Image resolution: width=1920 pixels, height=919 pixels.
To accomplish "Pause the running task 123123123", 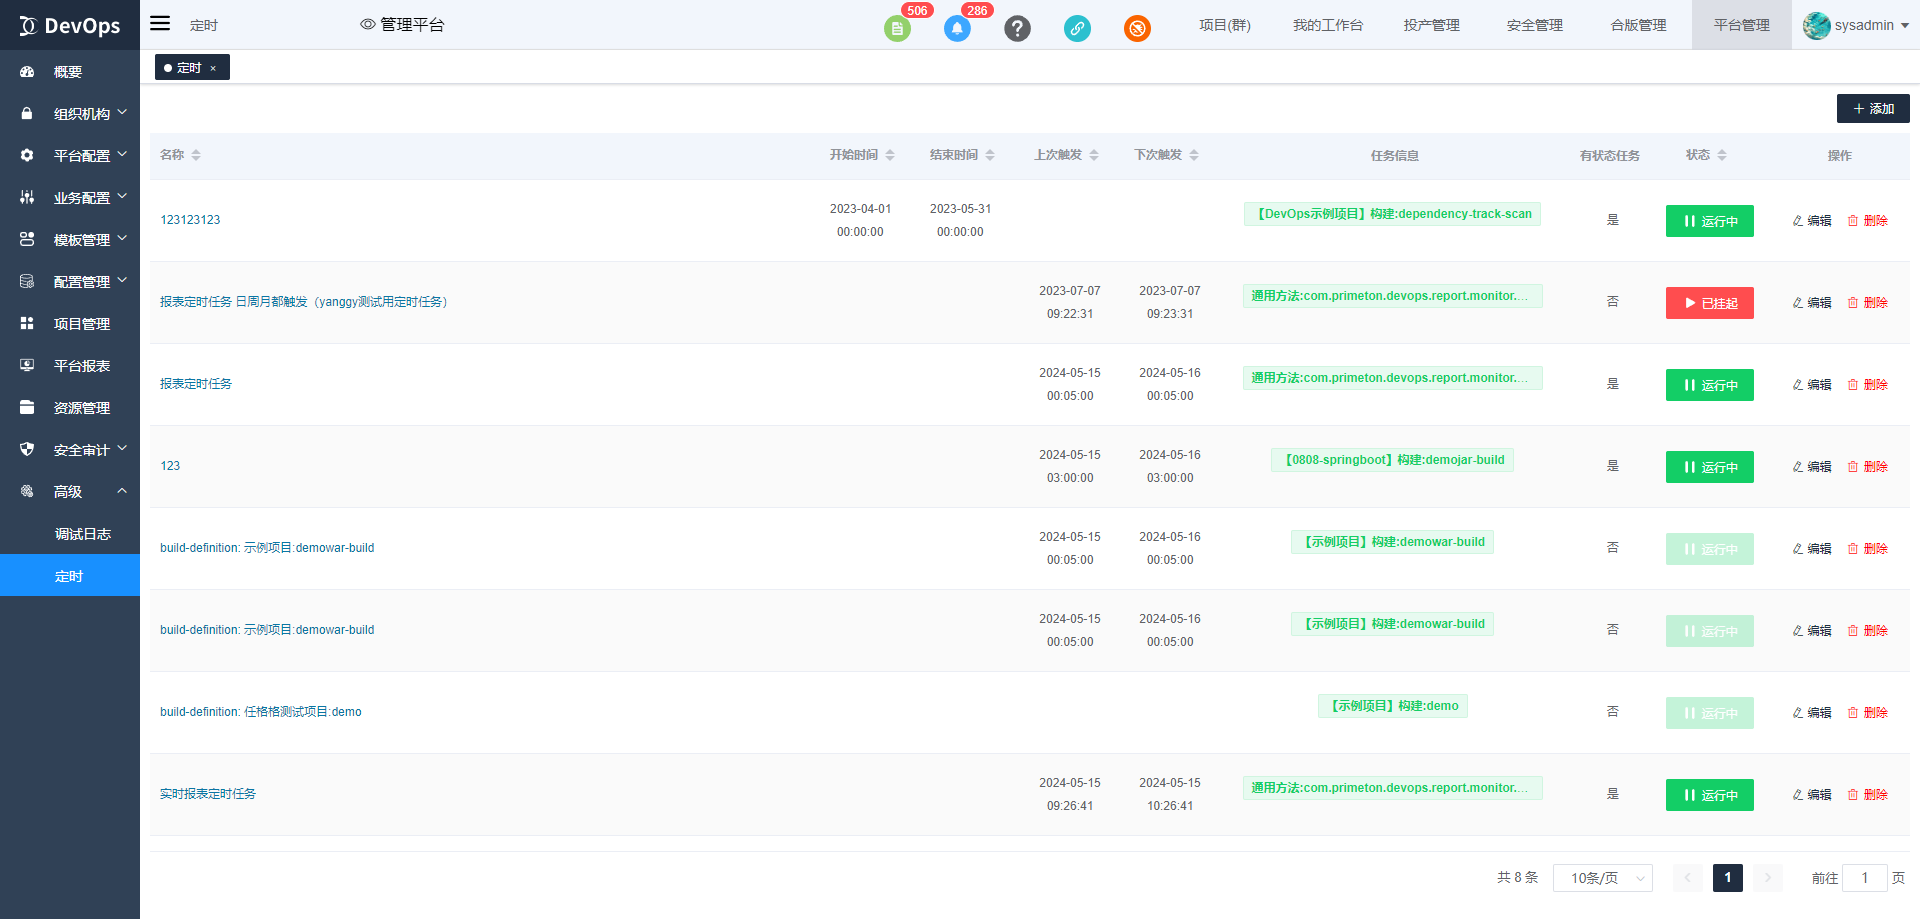I will pos(1709,221).
